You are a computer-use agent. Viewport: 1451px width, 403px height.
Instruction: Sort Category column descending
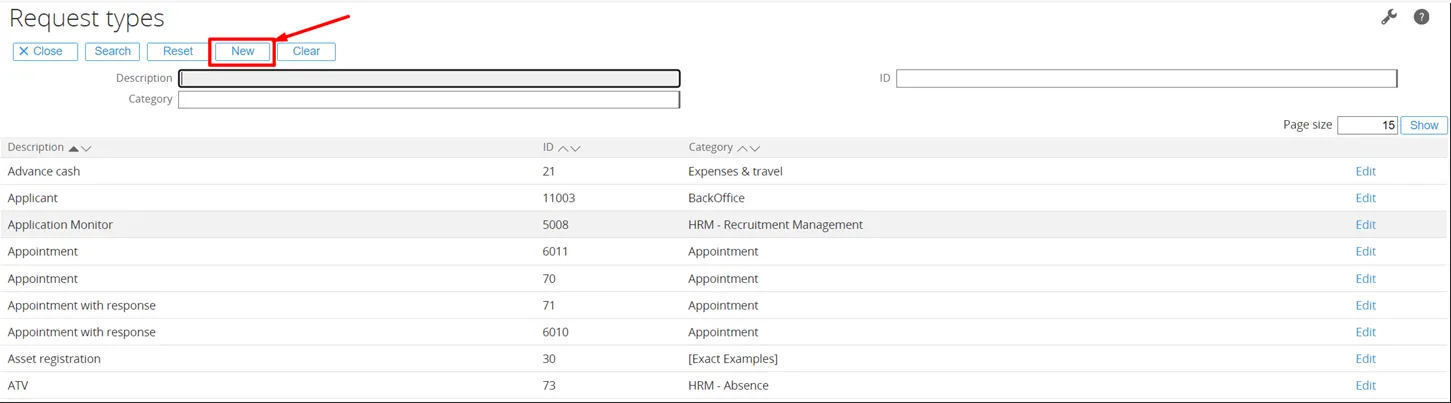(755, 148)
